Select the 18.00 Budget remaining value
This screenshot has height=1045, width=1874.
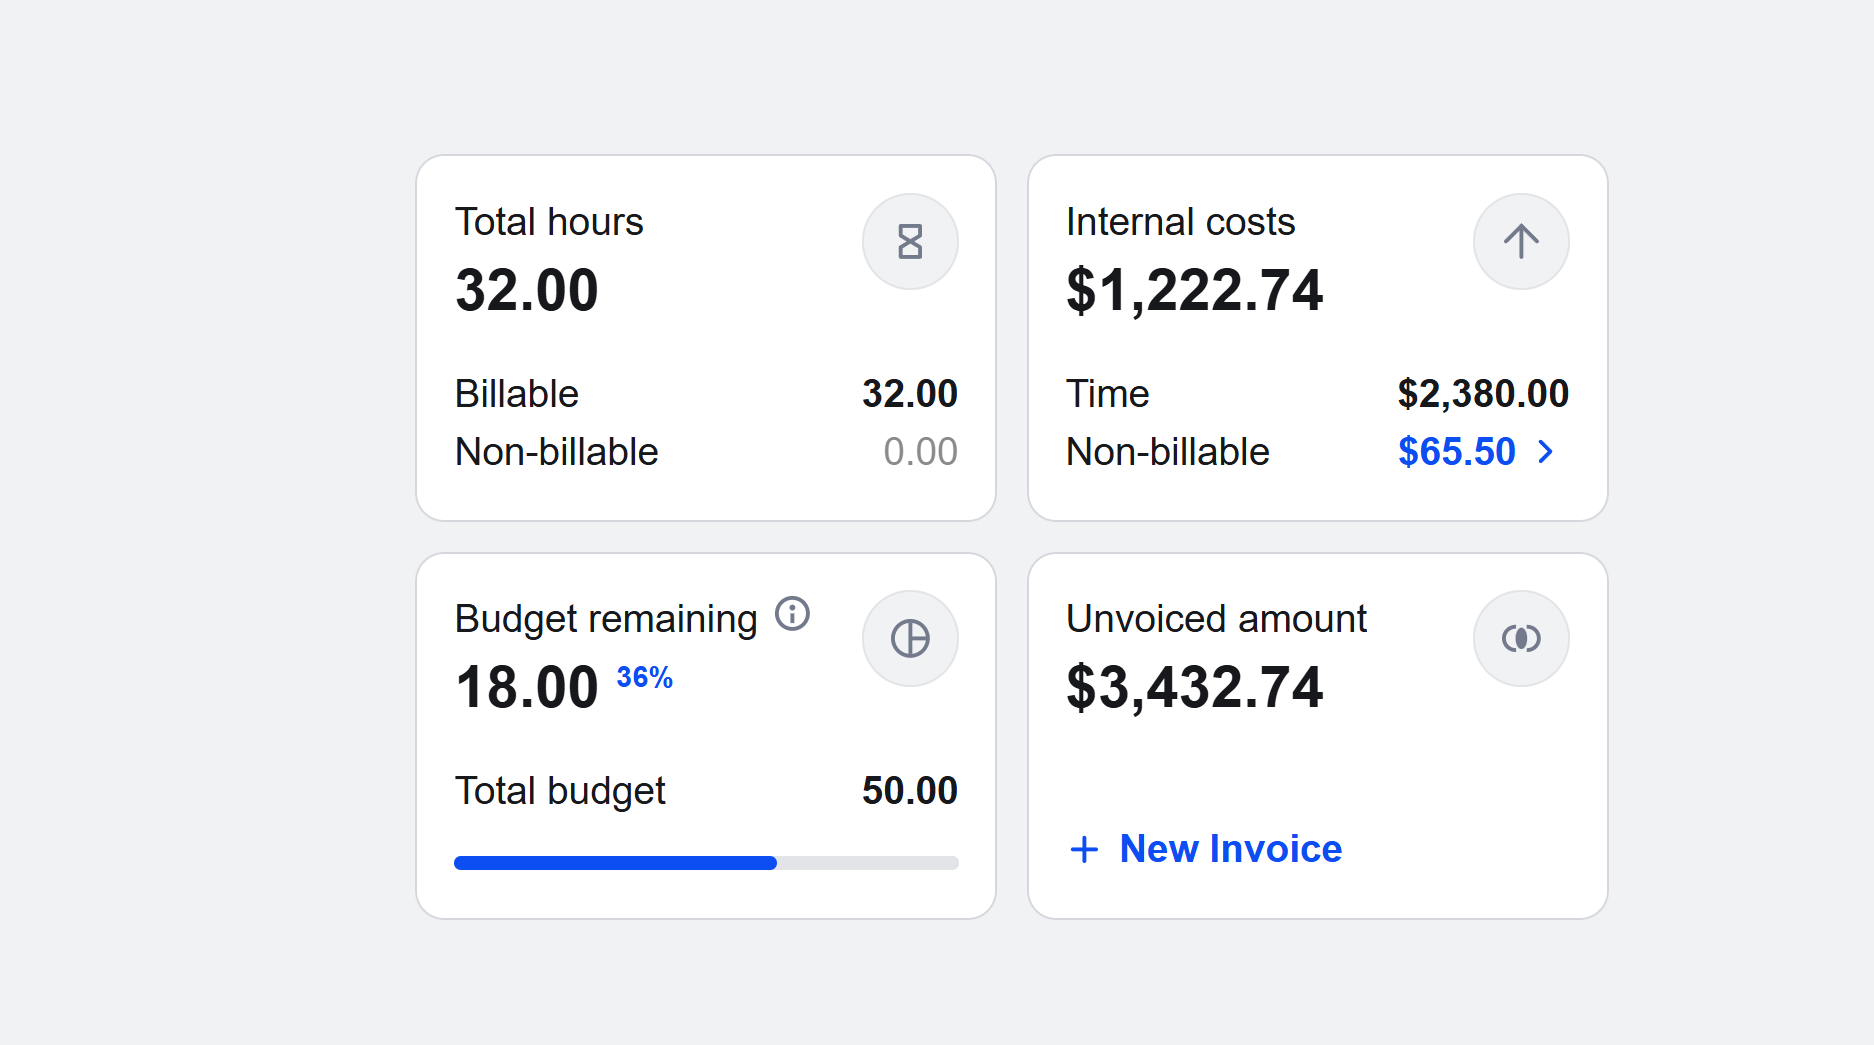click(527, 688)
